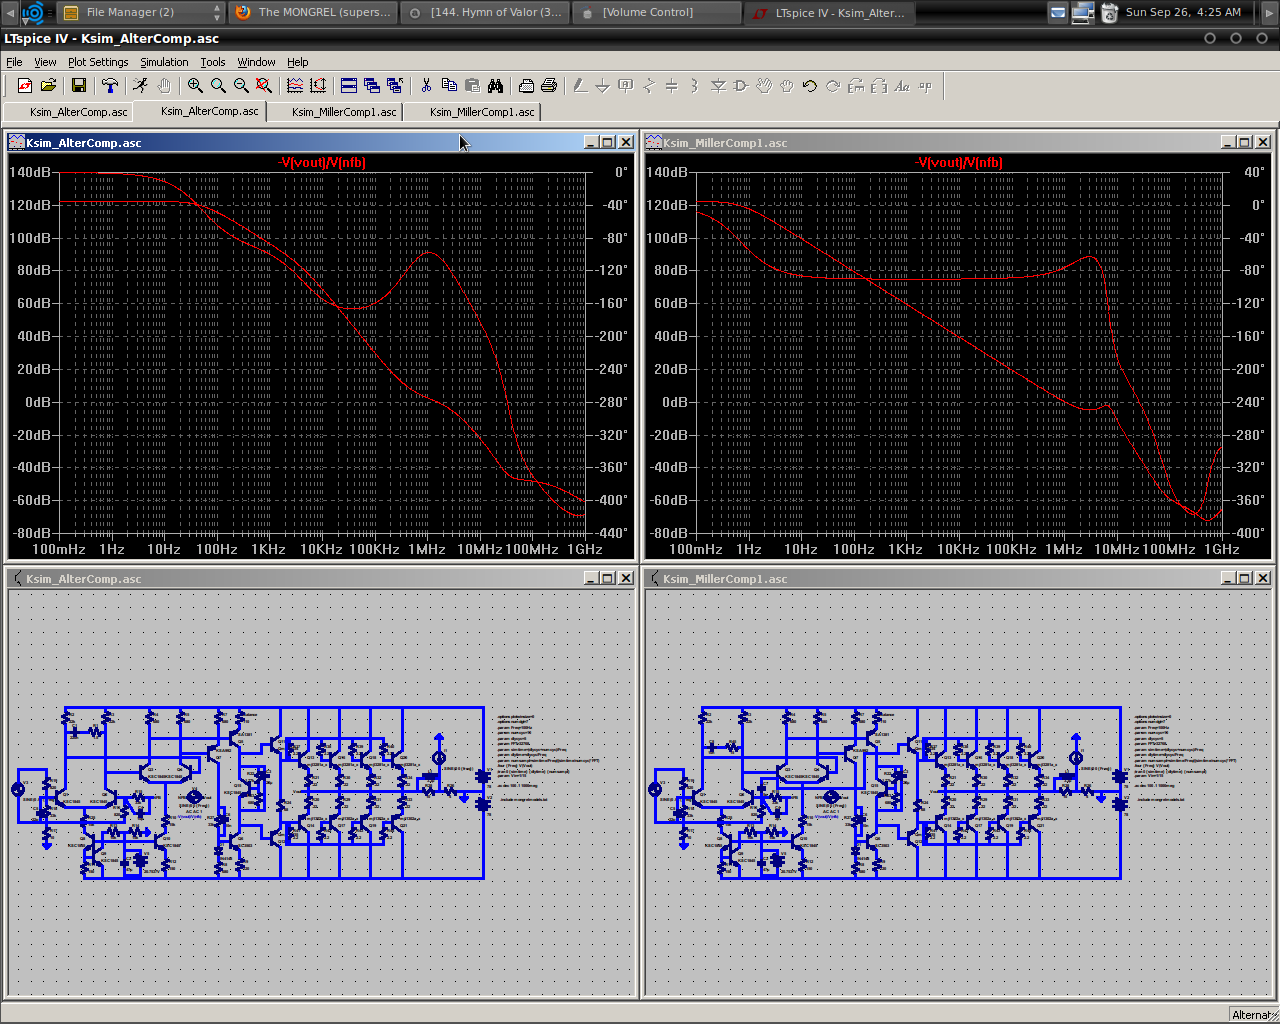Maximize the Ksim_MillerComp1.asc plot window
The height and width of the screenshot is (1024, 1280).
(x=1245, y=142)
